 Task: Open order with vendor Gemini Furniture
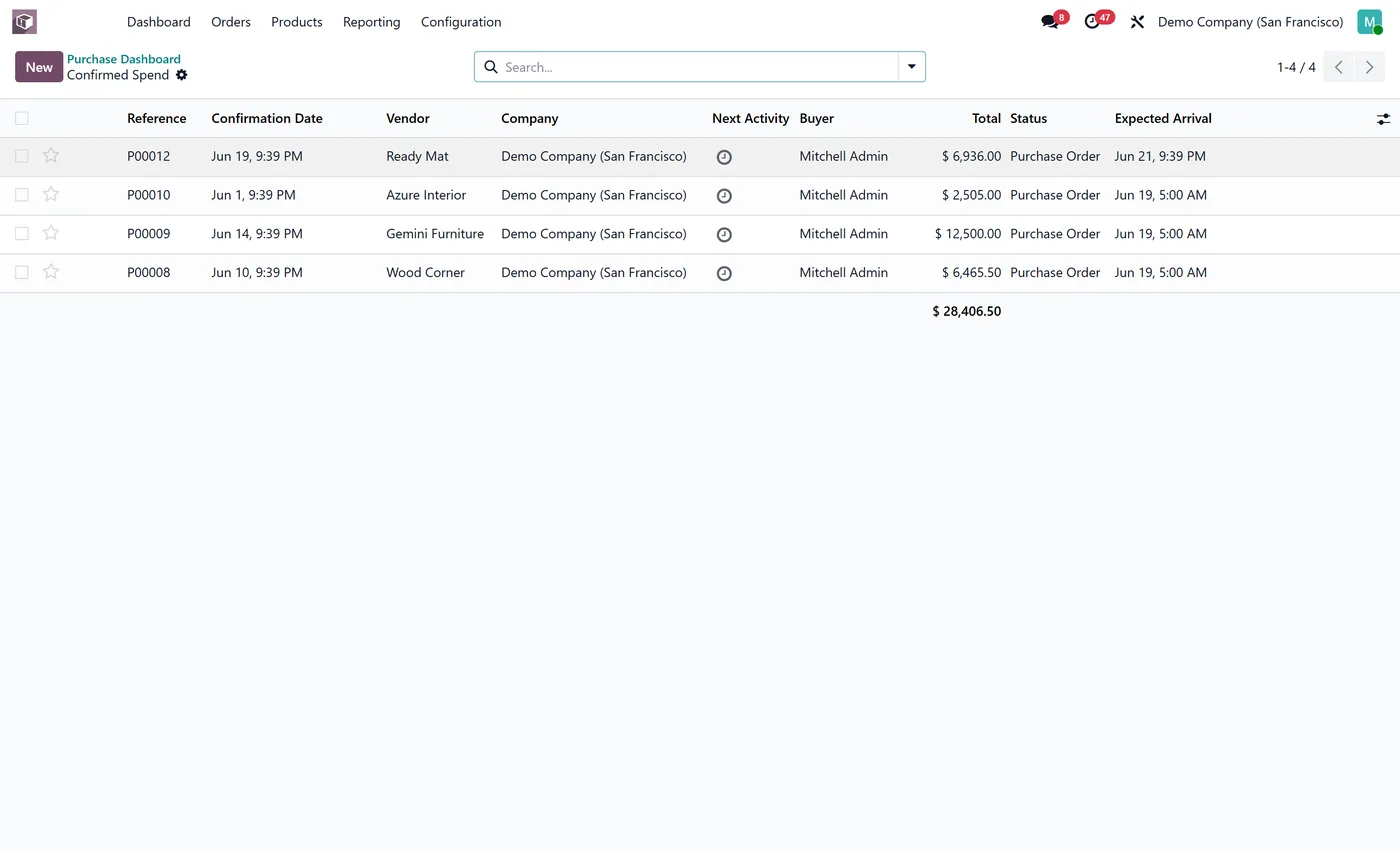[x=435, y=233]
